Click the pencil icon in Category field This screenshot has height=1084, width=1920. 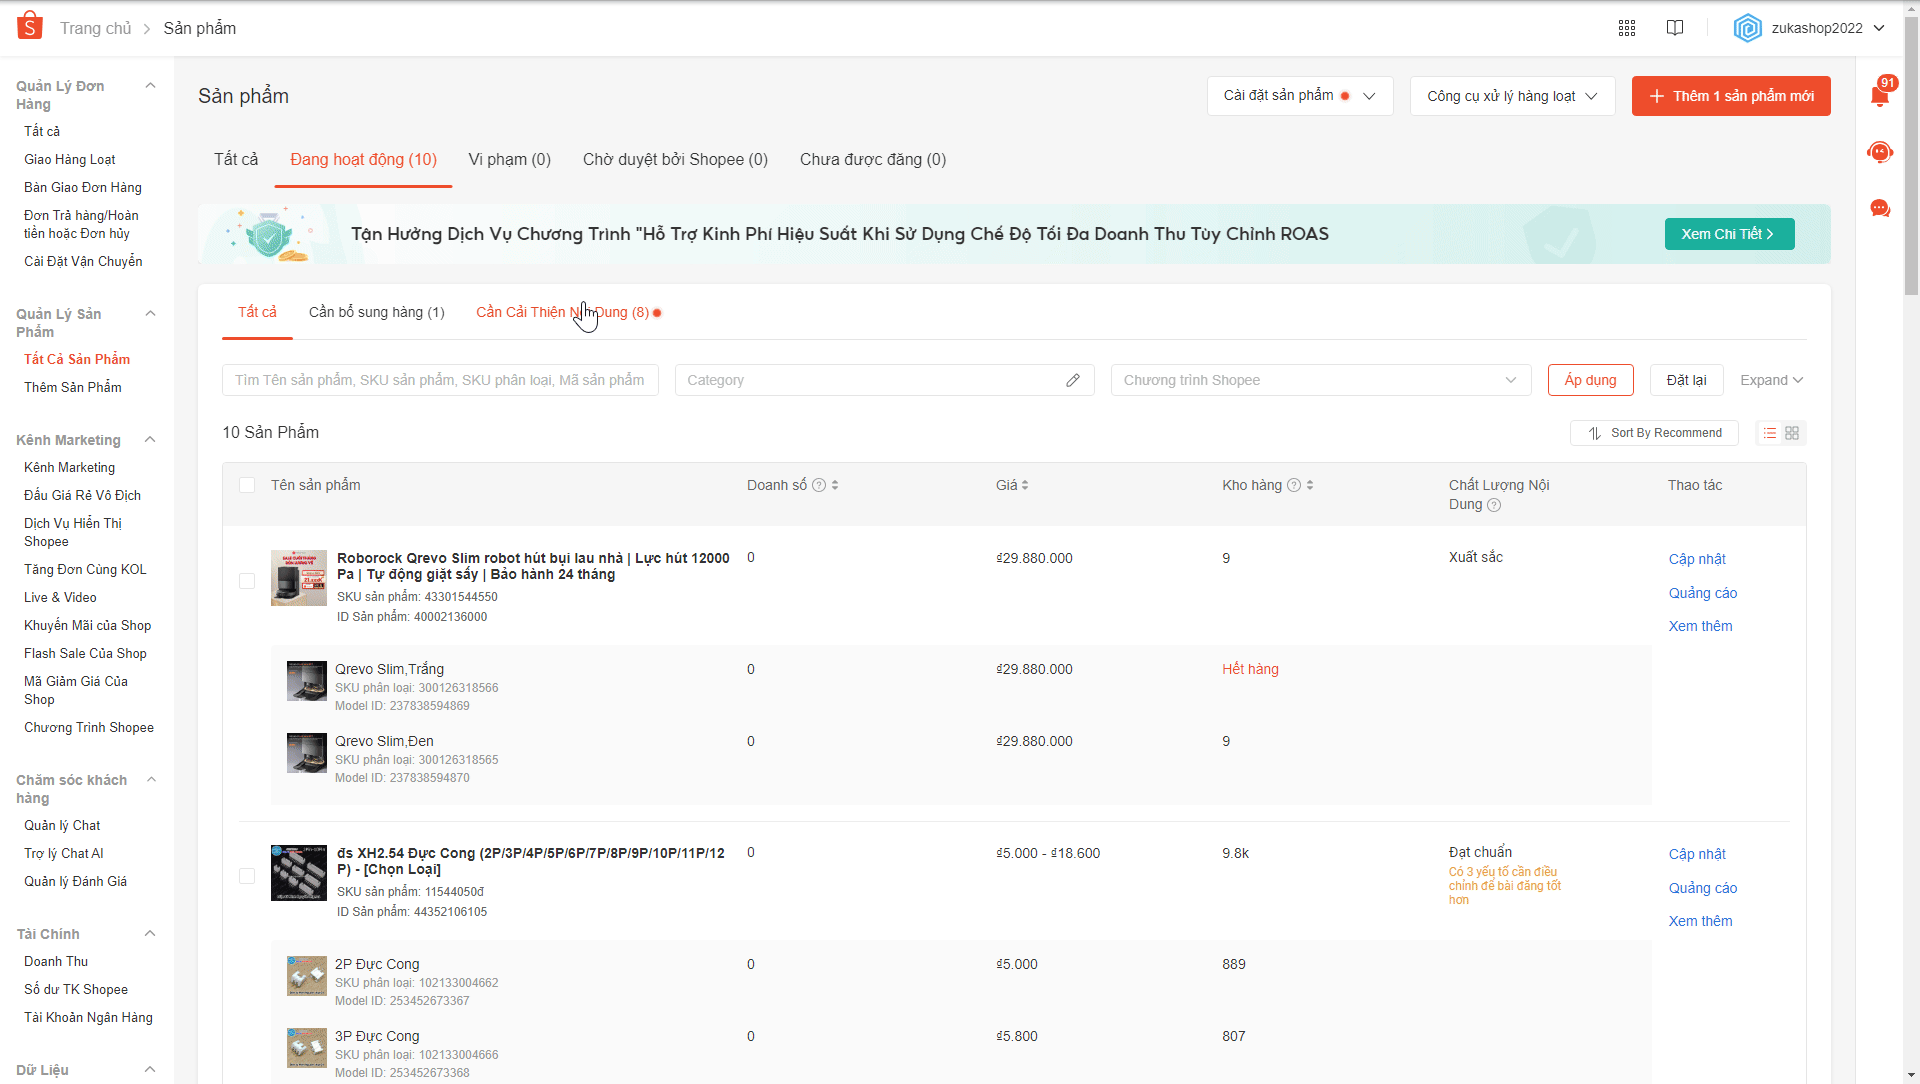(1073, 380)
